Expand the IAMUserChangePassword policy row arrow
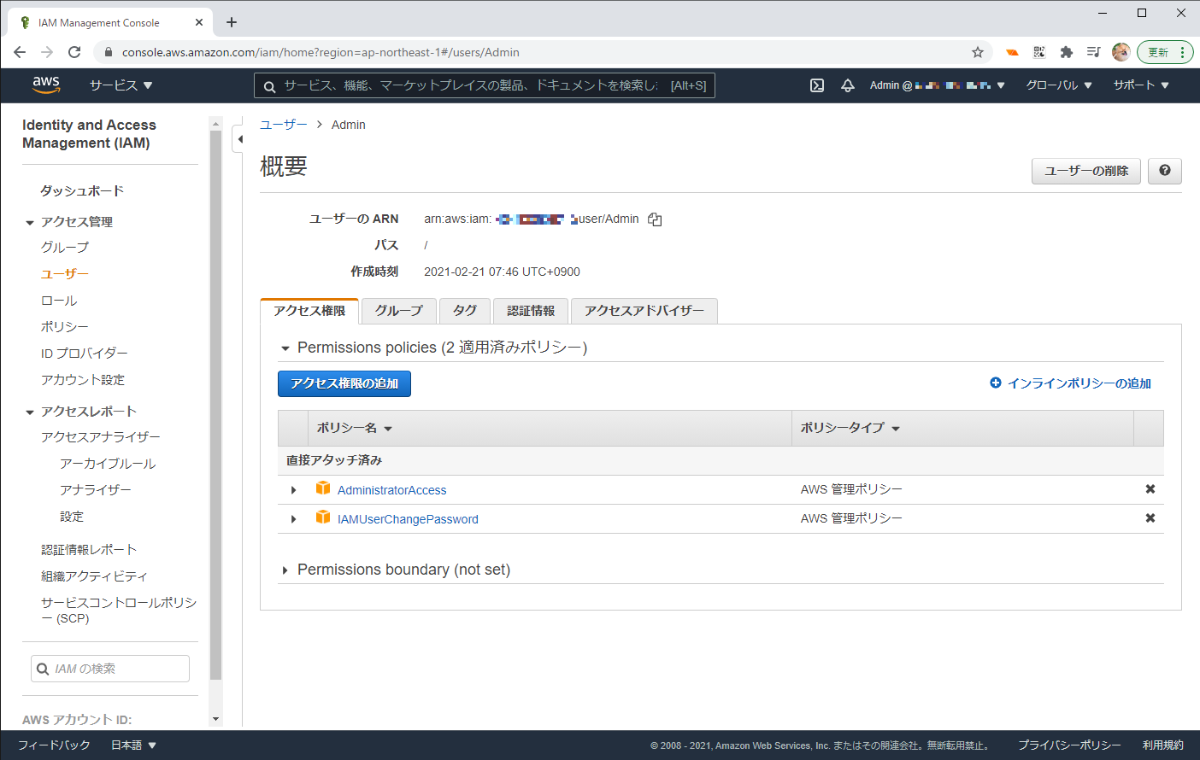1200x760 pixels. (x=293, y=519)
